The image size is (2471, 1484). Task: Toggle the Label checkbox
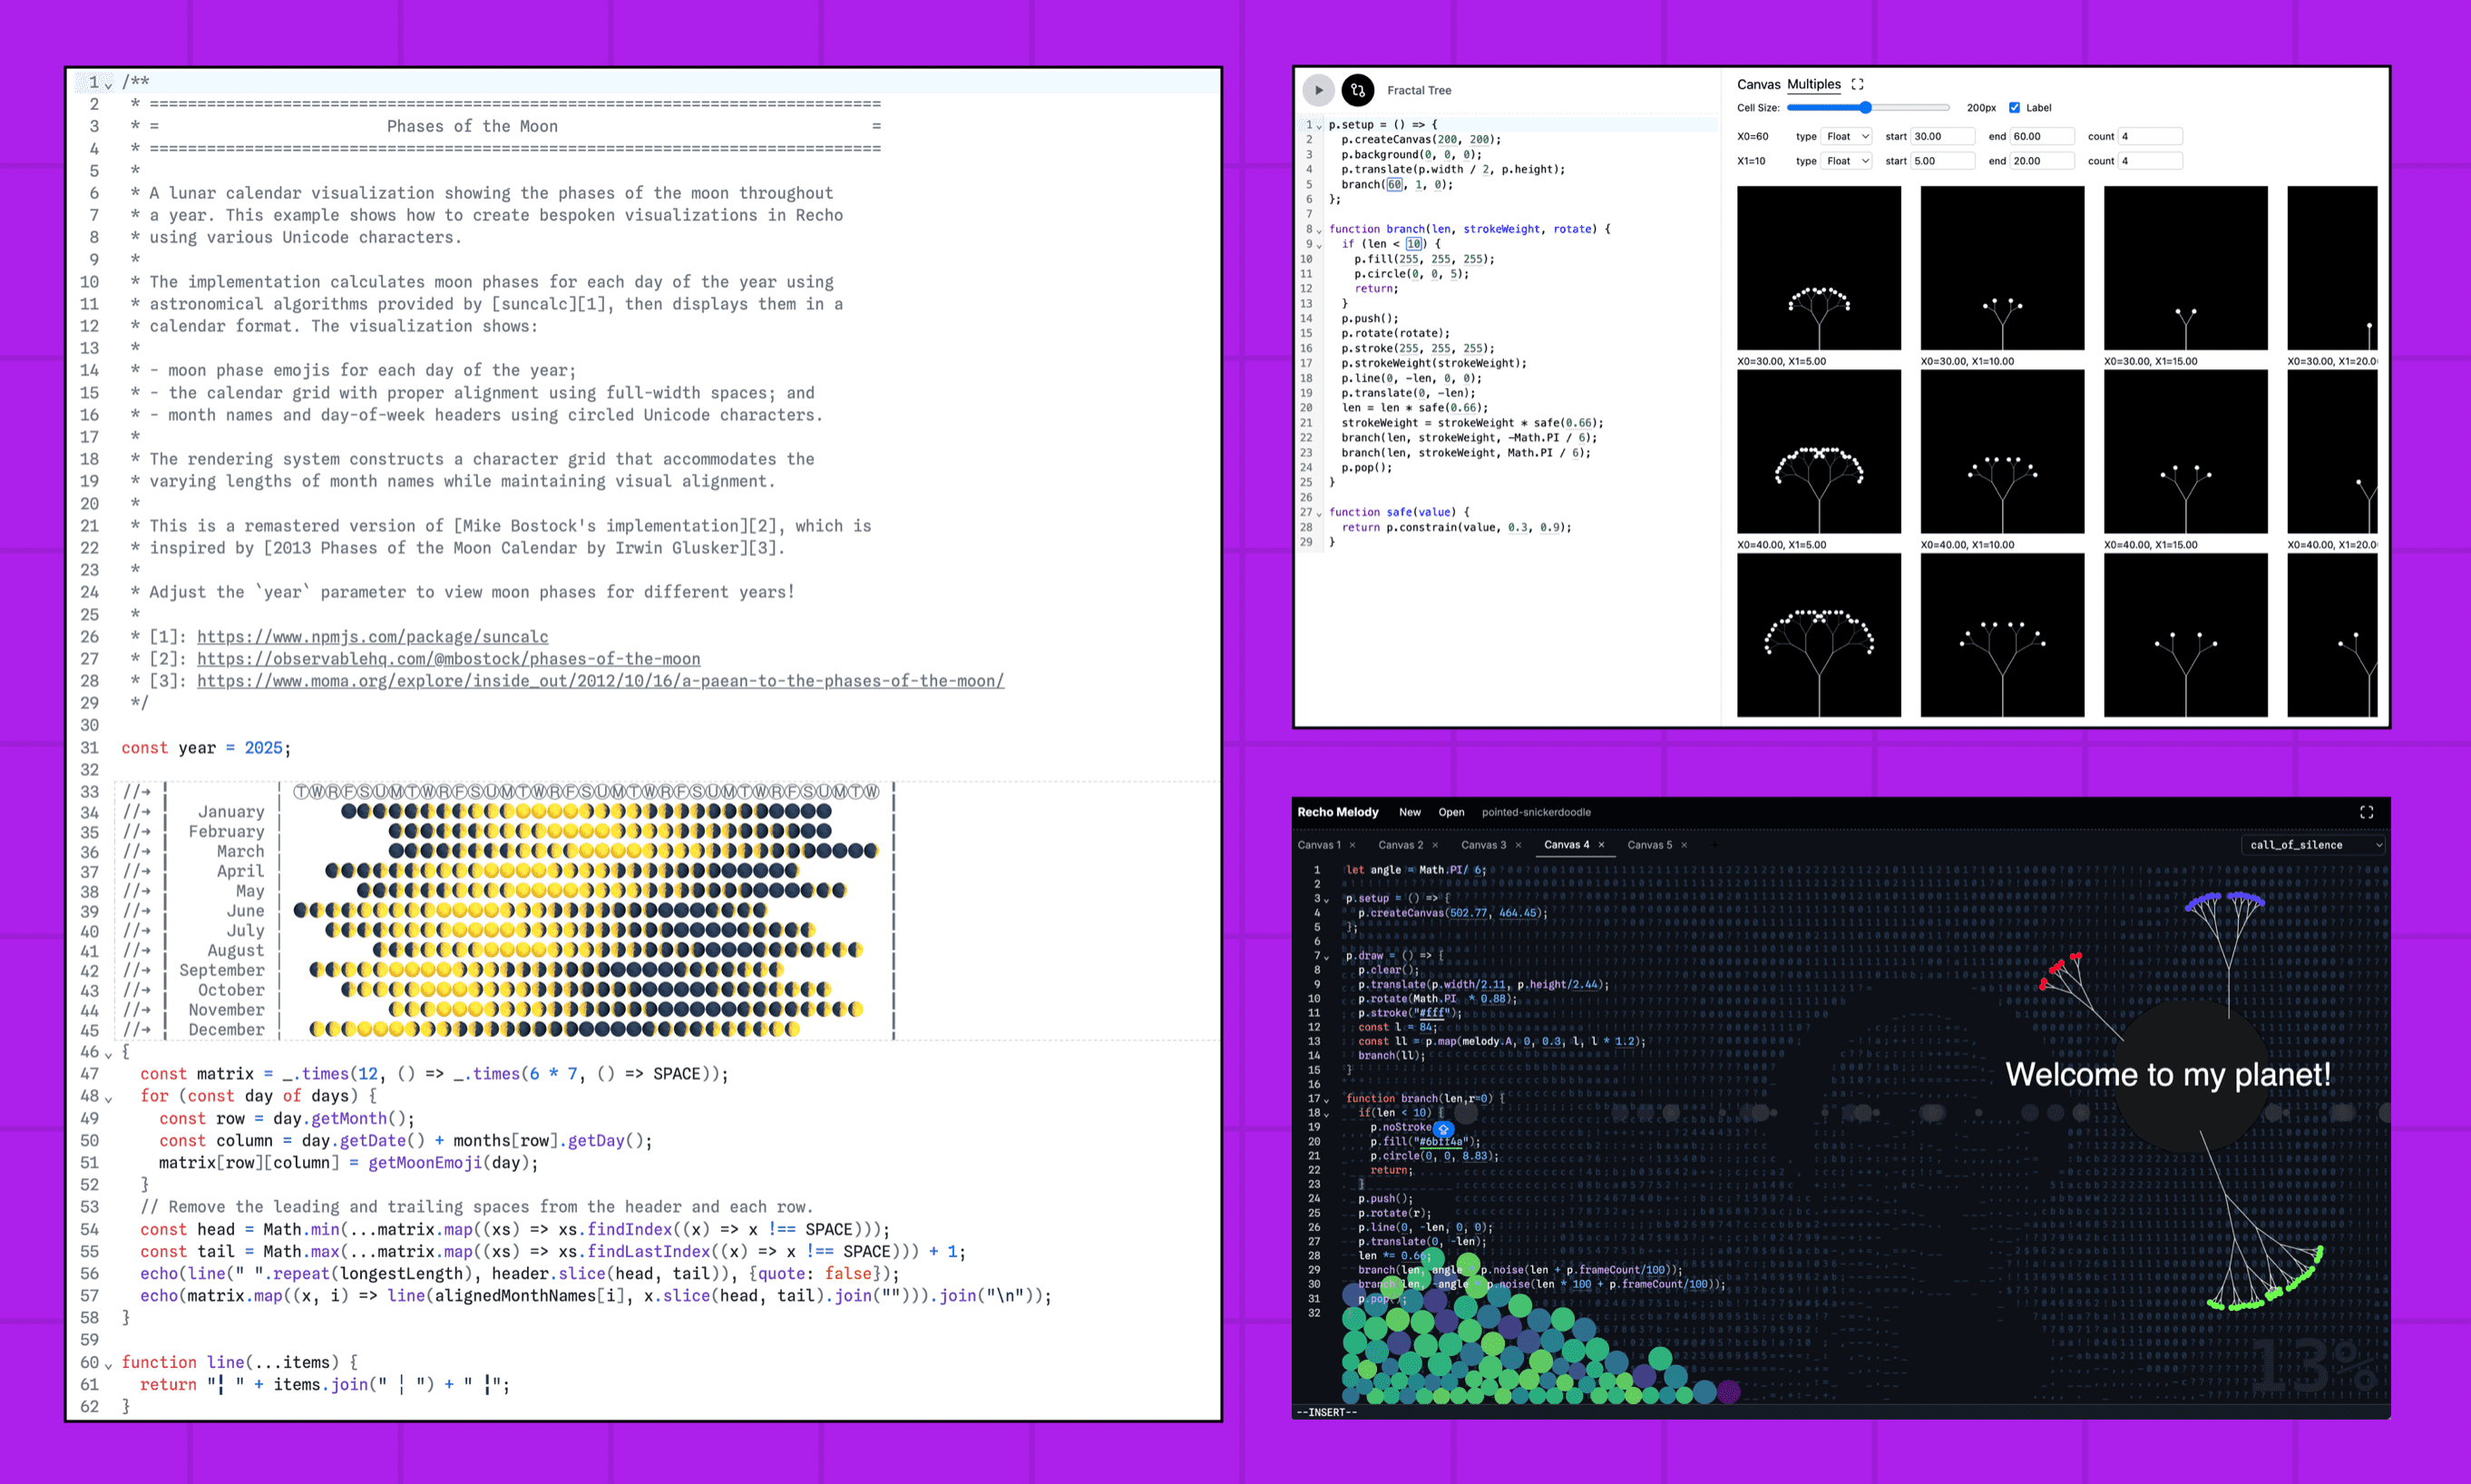click(2014, 108)
